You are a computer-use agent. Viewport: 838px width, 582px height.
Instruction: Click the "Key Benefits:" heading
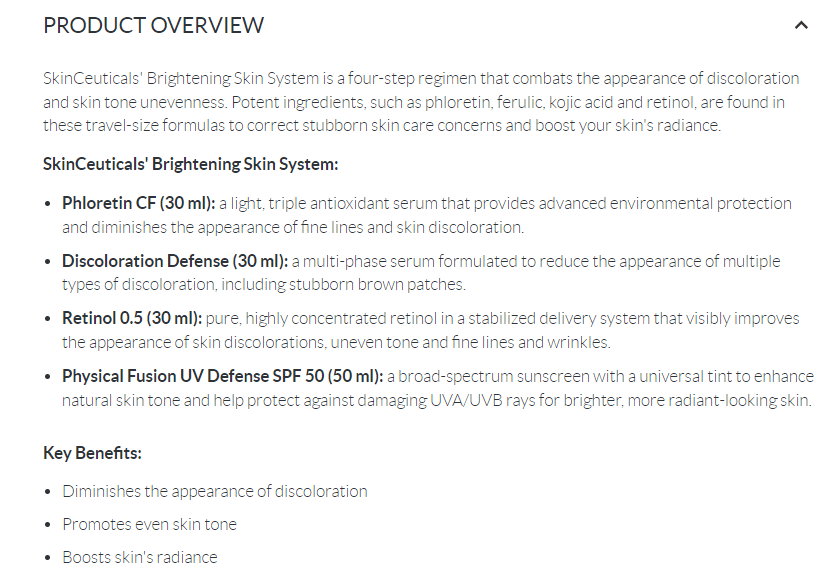(92, 453)
